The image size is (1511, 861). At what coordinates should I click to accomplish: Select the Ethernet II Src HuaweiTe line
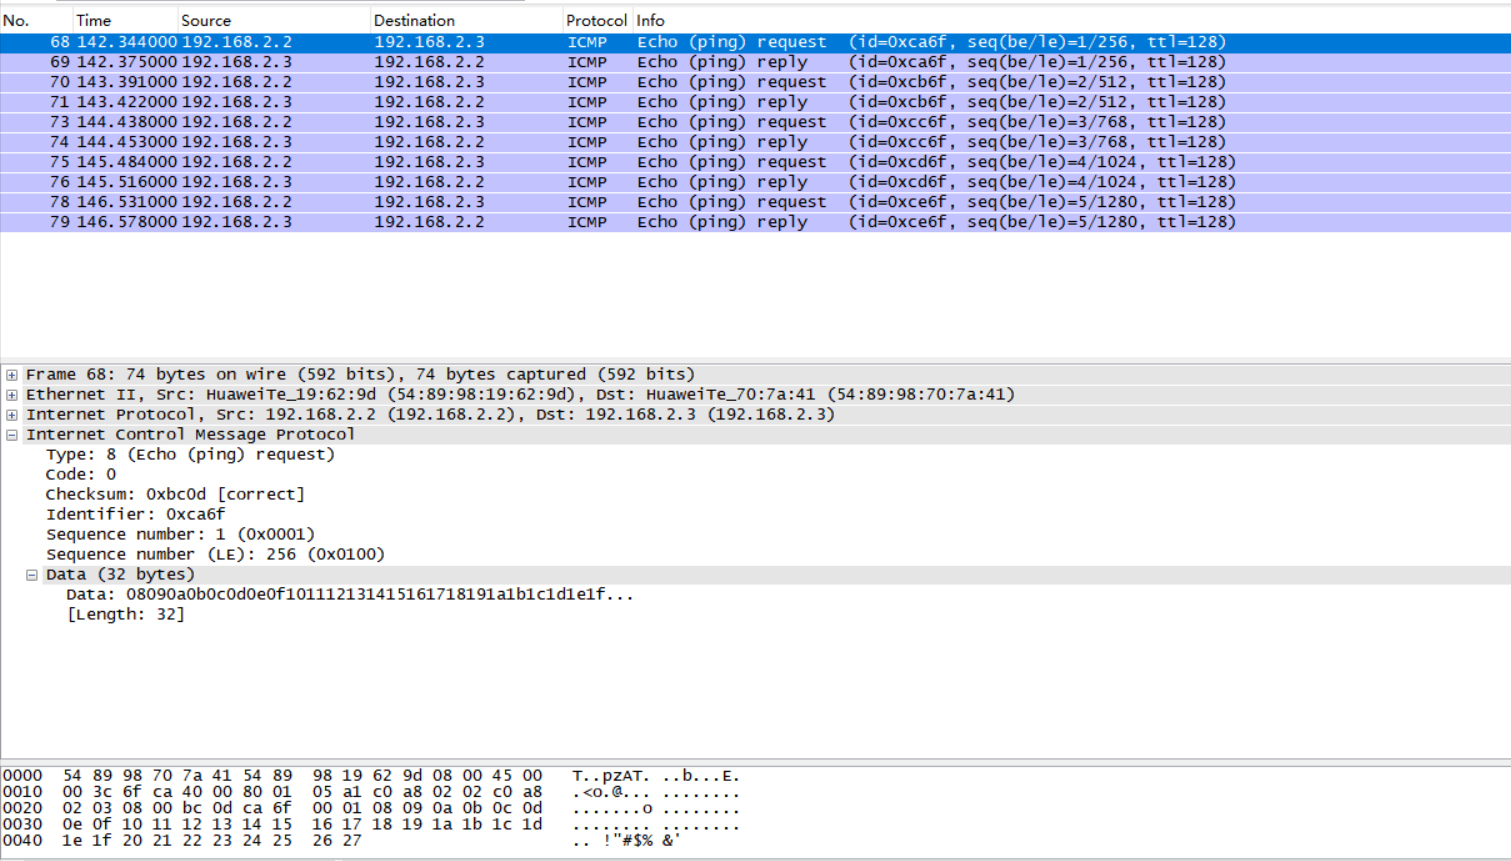point(520,395)
